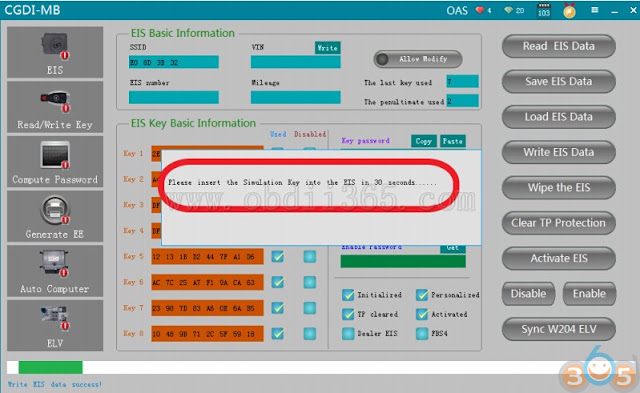This screenshot has width=640, height=393.
Task: Click the Load EIS Data button
Action: (558, 117)
